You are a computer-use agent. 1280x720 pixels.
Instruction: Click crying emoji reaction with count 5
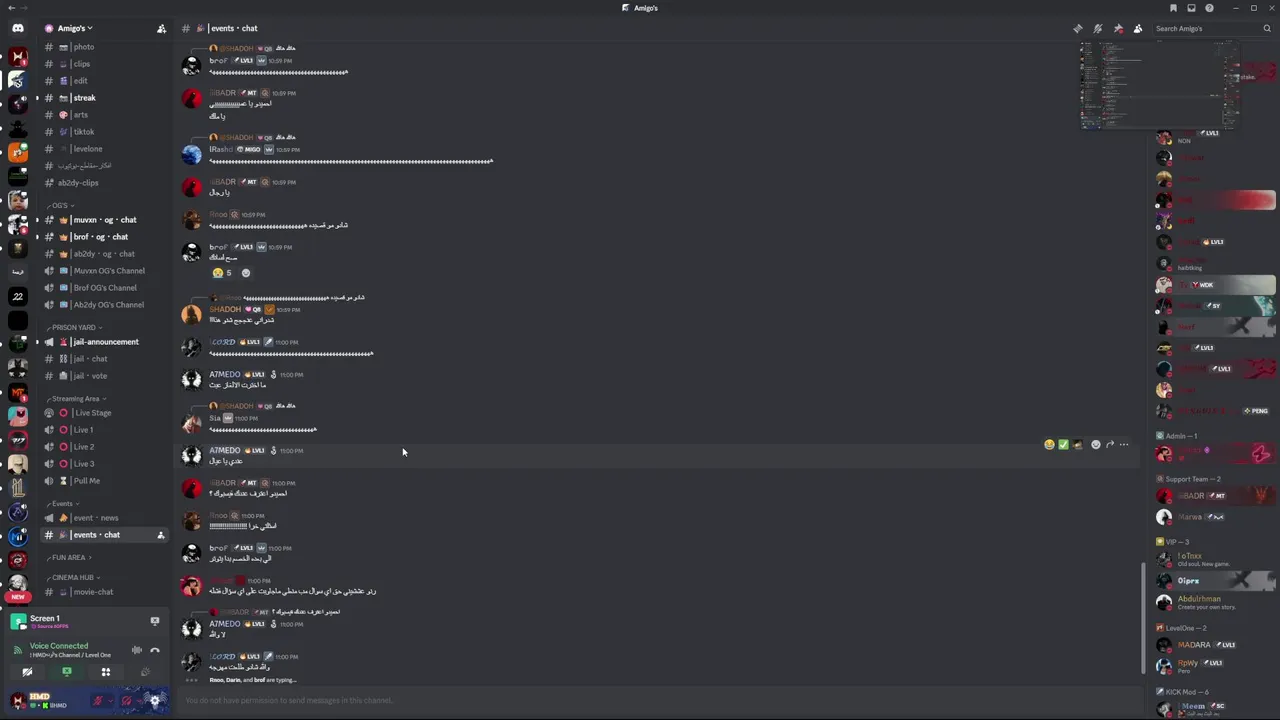pos(222,273)
